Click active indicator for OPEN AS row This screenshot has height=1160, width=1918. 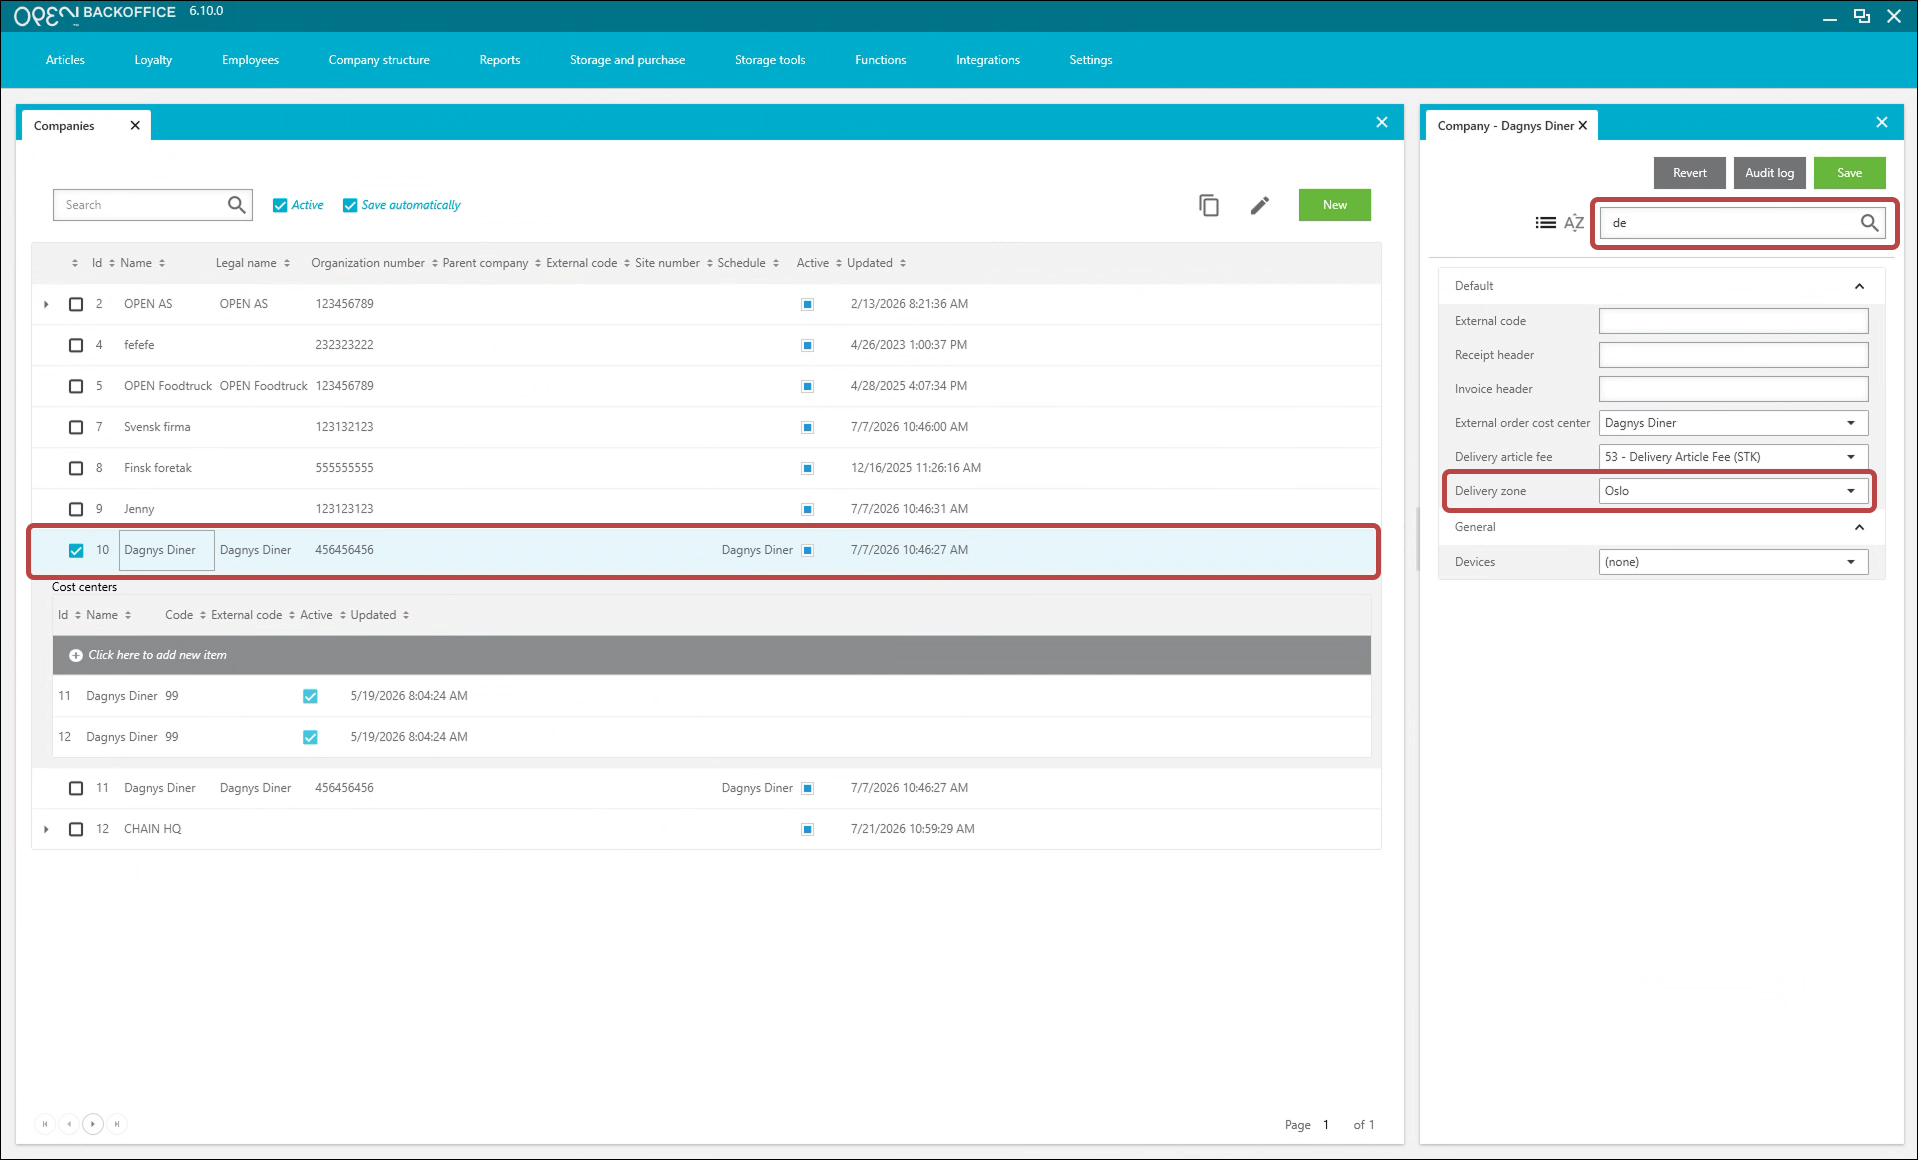pos(807,304)
